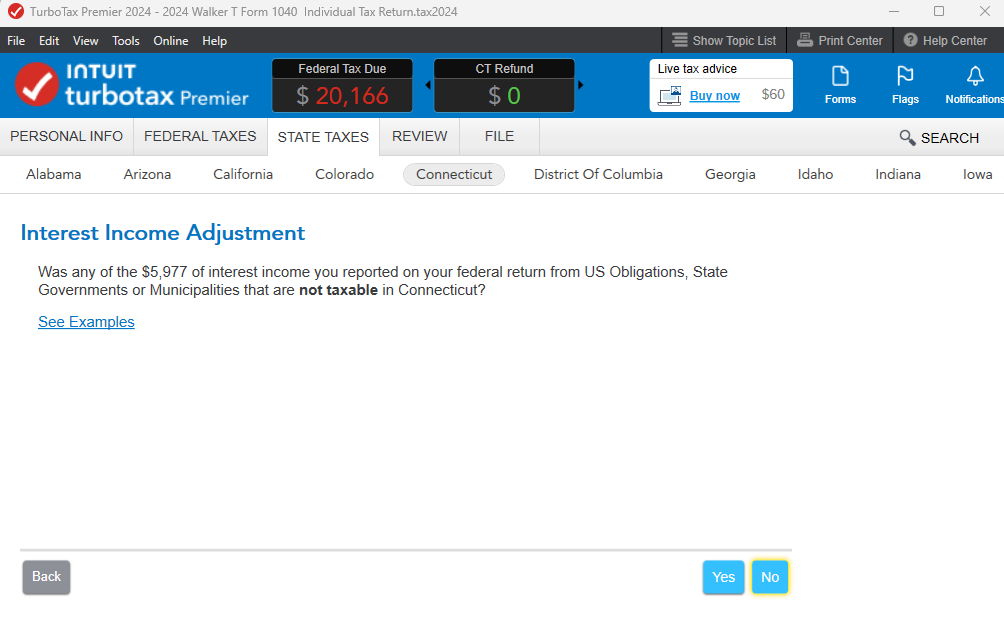Open Show Topic List
Image resolution: width=1004 pixels, height=622 pixels.
pos(724,41)
